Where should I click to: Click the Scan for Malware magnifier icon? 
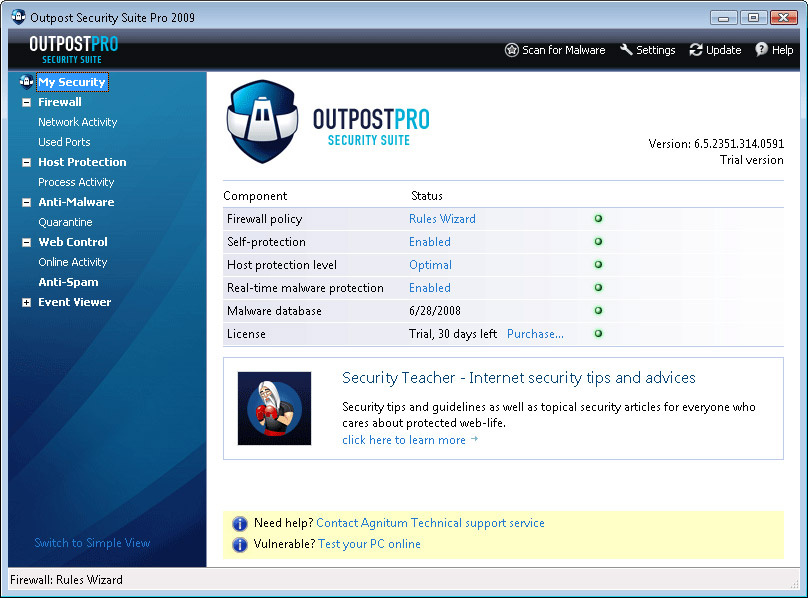tap(511, 50)
